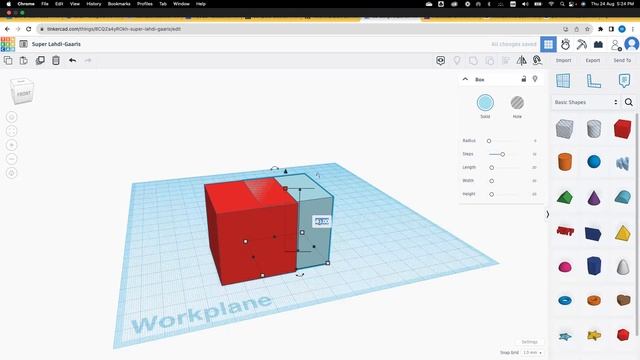The height and width of the screenshot is (360, 640).
Task: Open the History menu in menu bar
Action: click(x=93, y=4)
